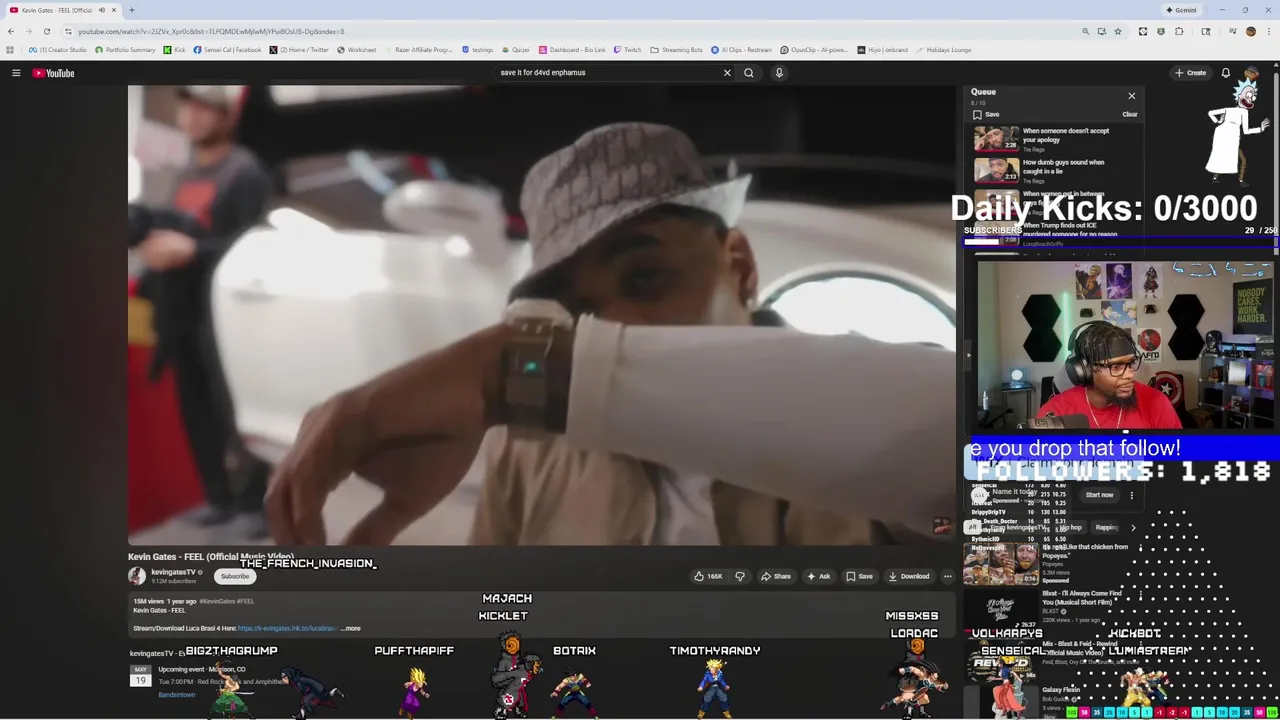Like the Kevin Gates FEEL video
The height and width of the screenshot is (720, 1280).
pos(708,576)
